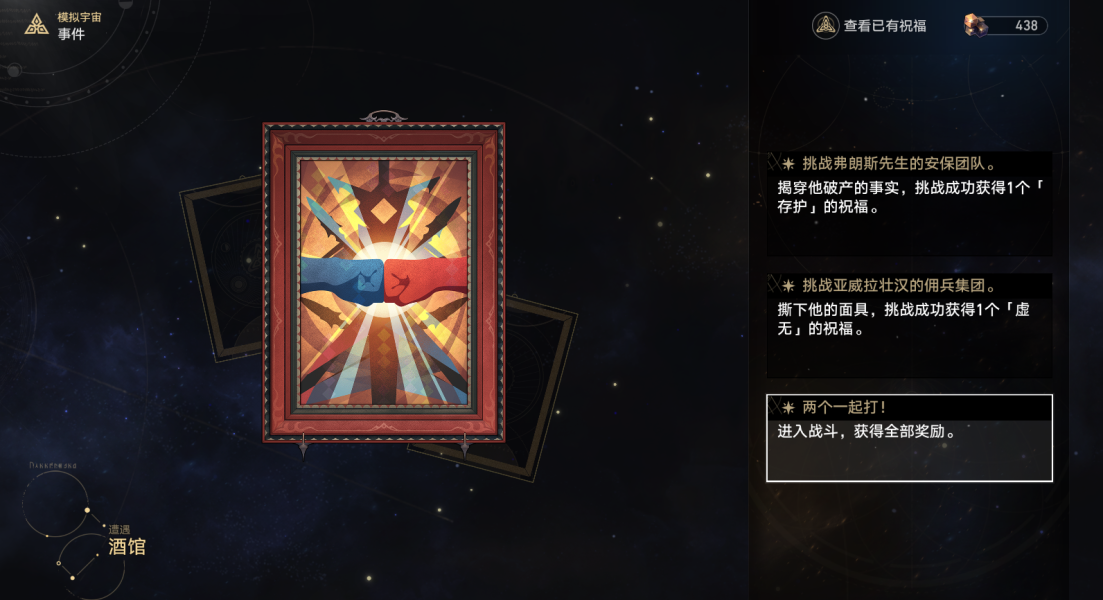This screenshot has width=1103, height=600.
Task: Choose option 挑战弗朗斯先生的安保团队
Action: pos(910,203)
